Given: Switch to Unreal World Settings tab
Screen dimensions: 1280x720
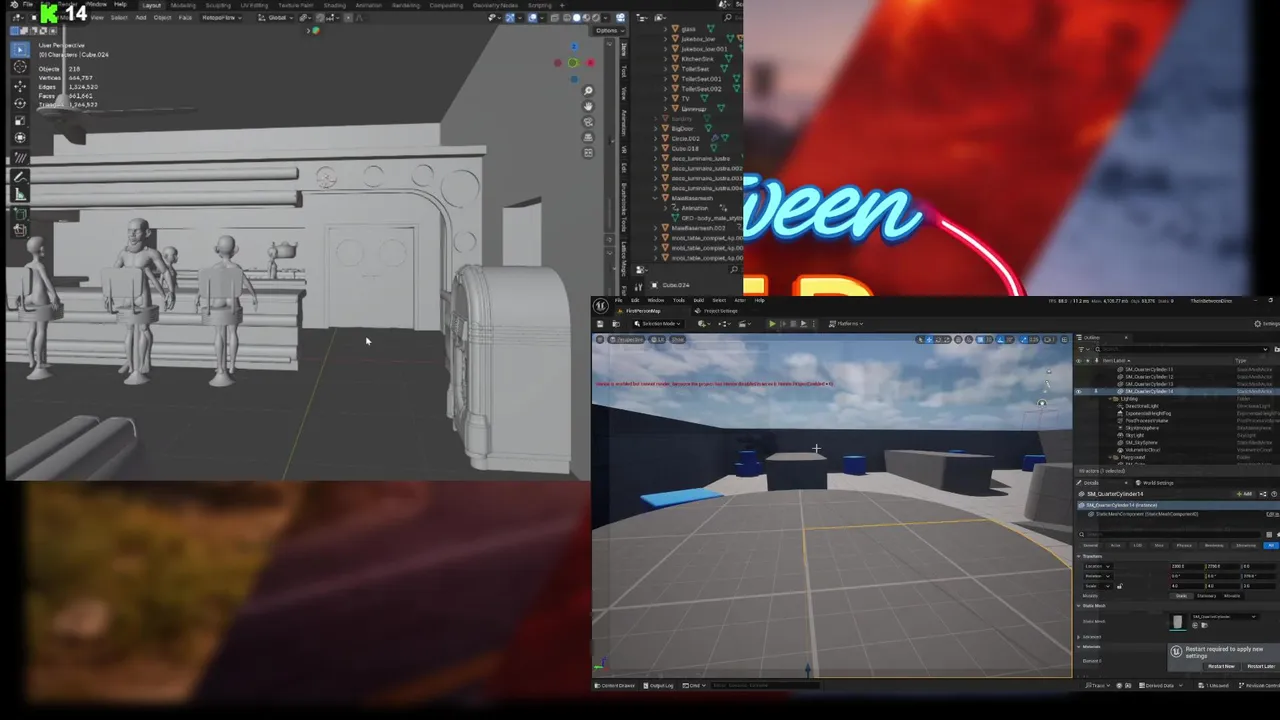Looking at the screenshot, I should tap(1154, 483).
